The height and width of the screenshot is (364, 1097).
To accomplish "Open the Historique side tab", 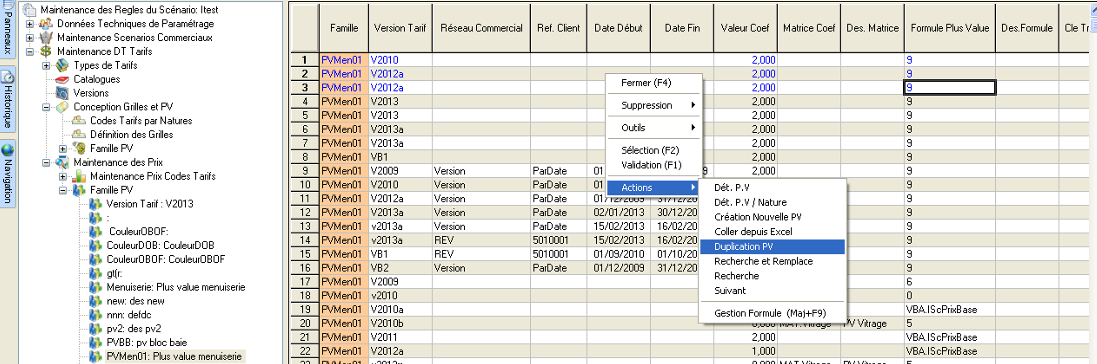I will tap(7, 99).
